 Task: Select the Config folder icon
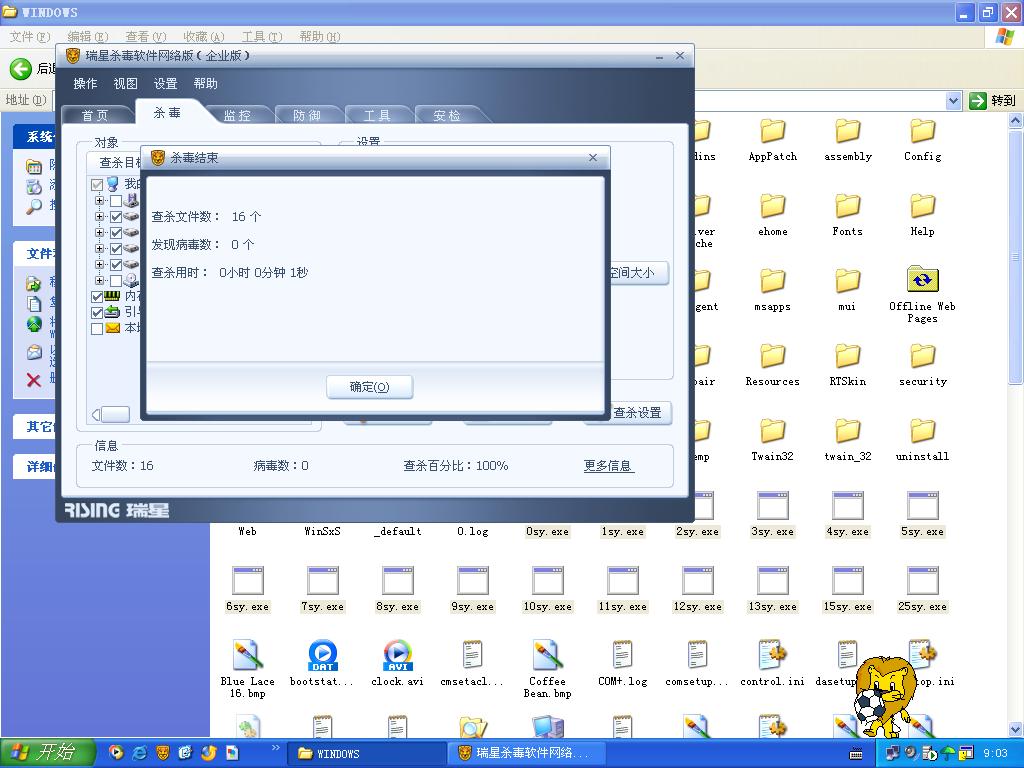coord(923,131)
